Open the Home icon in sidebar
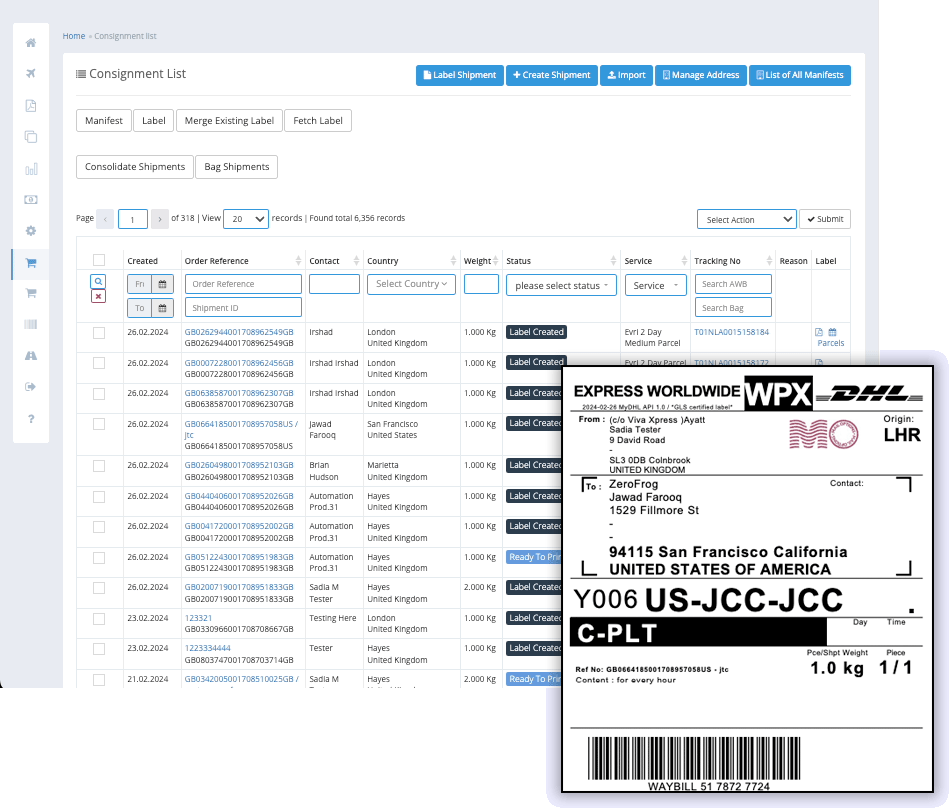Viewport: 950px width, 809px height. (x=31, y=42)
